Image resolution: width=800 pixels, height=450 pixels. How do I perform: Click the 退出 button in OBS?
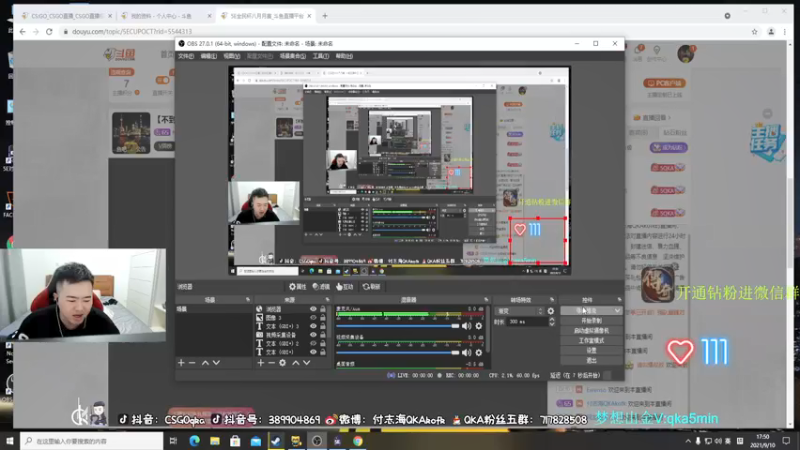coord(591,360)
